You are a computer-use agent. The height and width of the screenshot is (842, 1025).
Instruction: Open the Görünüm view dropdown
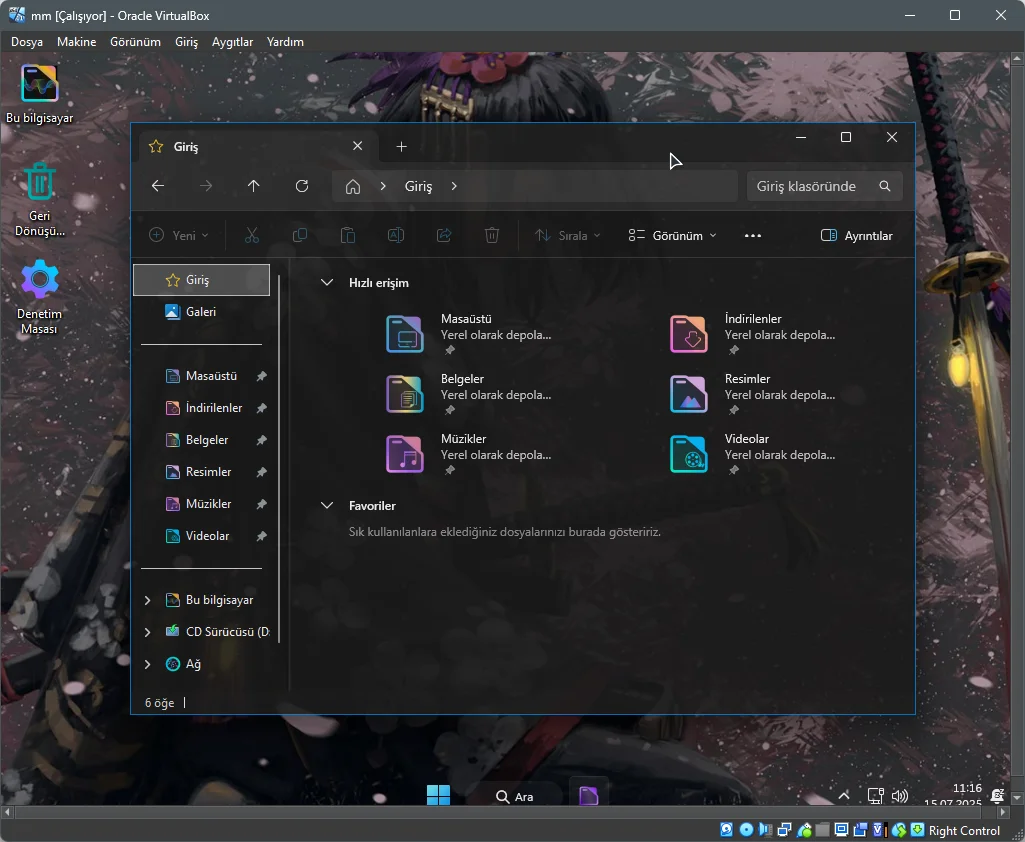pyautogui.click(x=672, y=236)
